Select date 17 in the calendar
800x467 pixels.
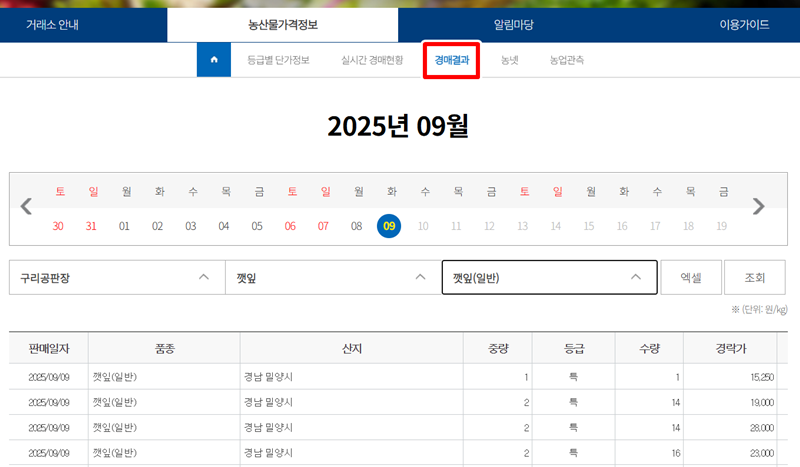coord(655,226)
